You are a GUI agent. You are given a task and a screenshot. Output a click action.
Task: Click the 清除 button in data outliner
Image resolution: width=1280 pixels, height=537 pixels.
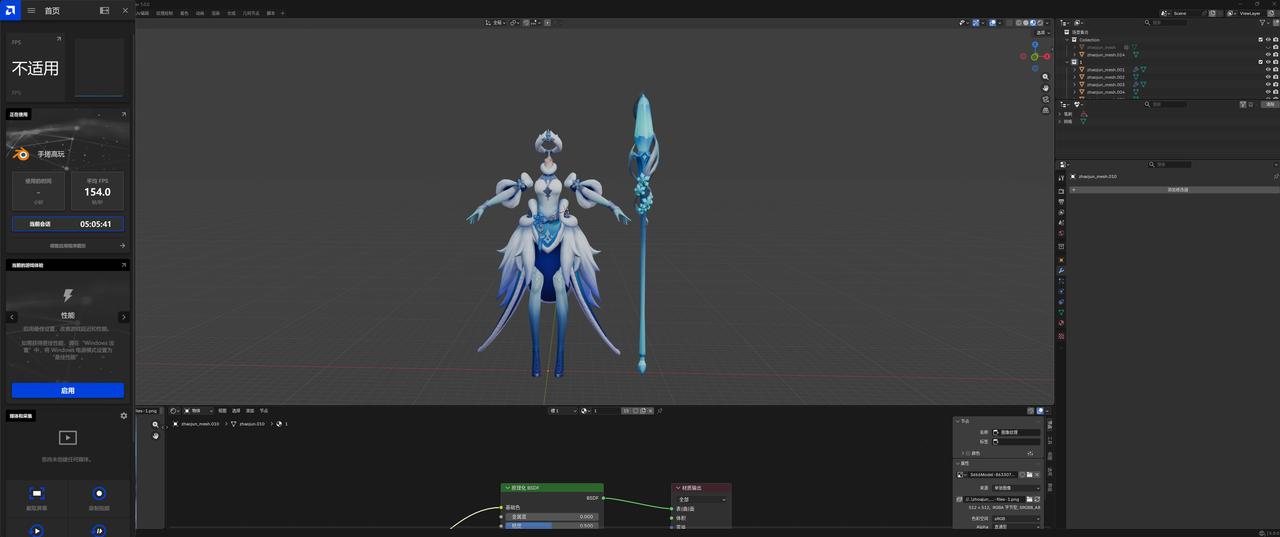pos(1270,104)
